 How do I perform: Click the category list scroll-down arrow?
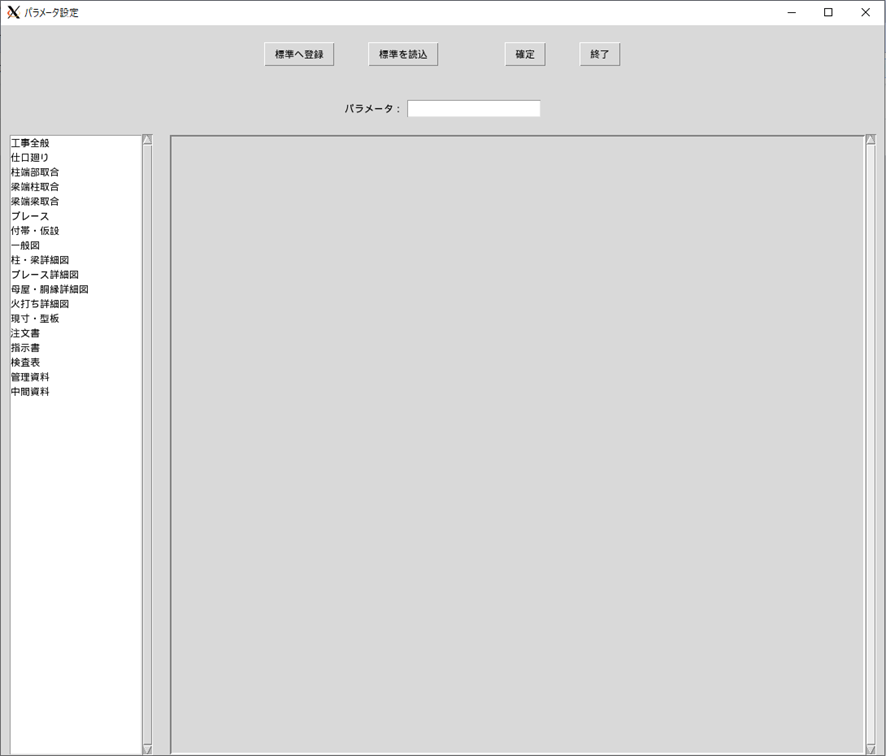click(147, 750)
